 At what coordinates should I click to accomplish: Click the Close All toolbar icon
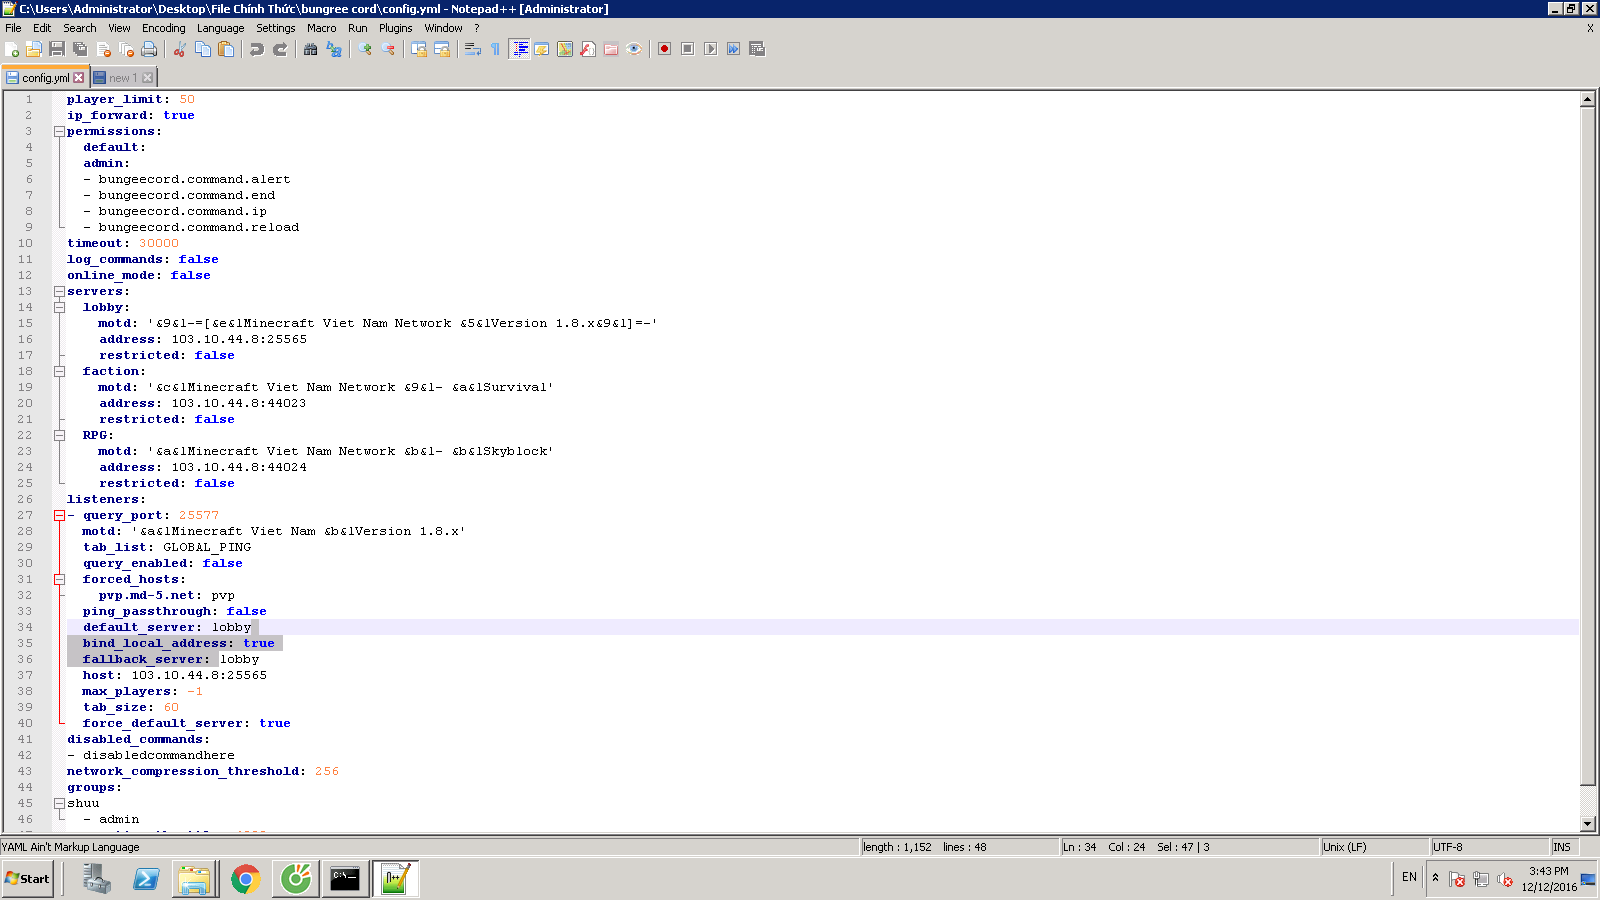[126, 49]
